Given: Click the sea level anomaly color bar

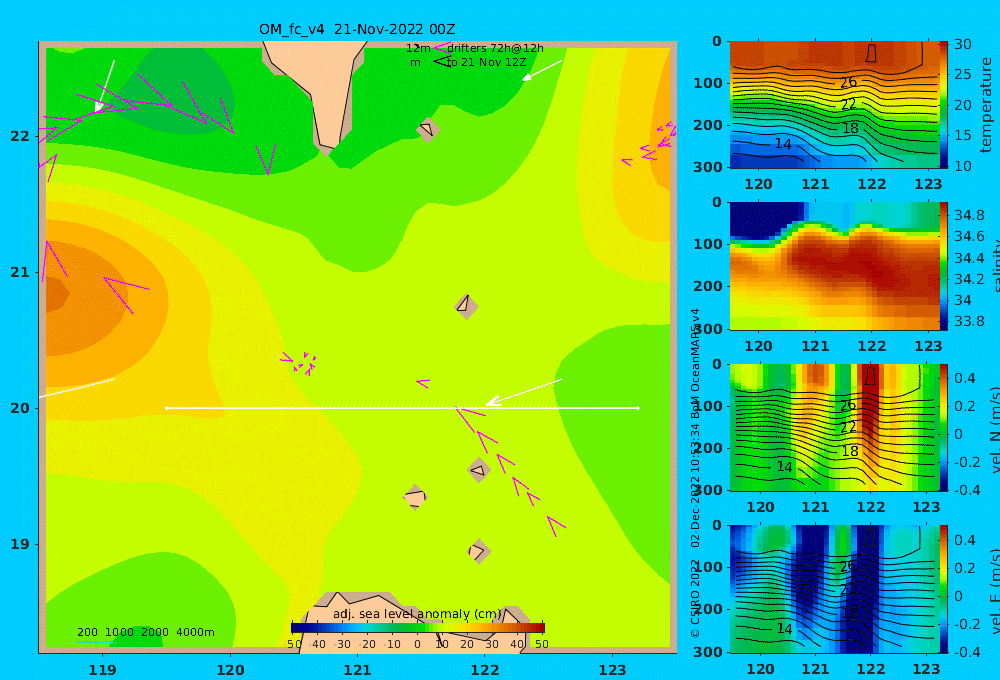Looking at the screenshot, I should click(x=418, y=628).
